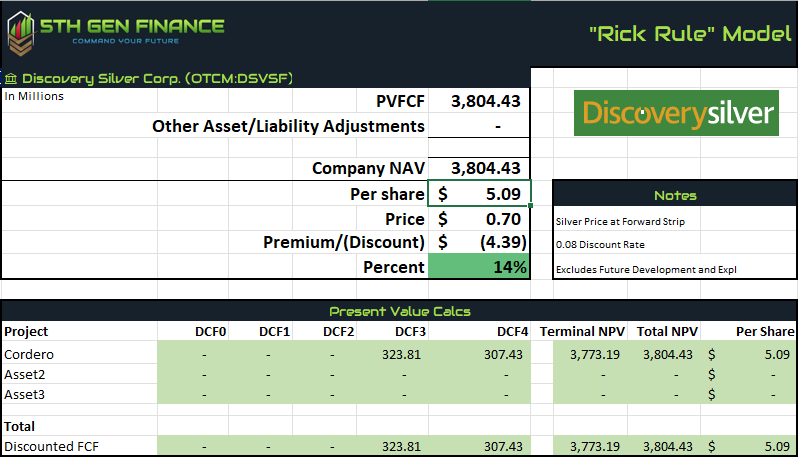Click the "5TH GEN FINANCE" title text
The image size is (798, 457).
click(x=132, y=26)
